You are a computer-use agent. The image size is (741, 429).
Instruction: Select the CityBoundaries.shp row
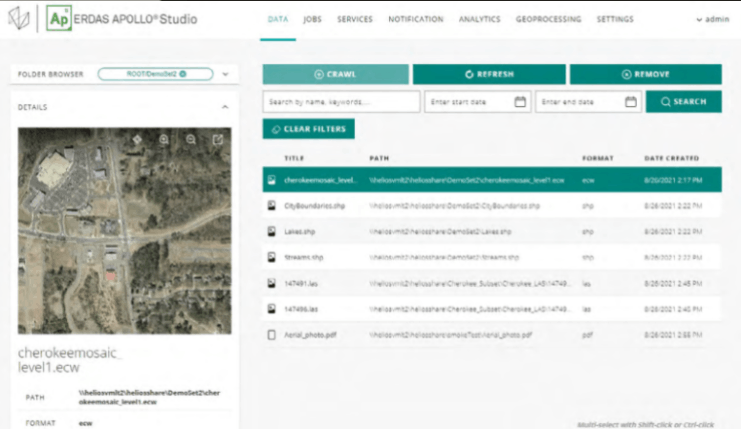click(492, 206)
